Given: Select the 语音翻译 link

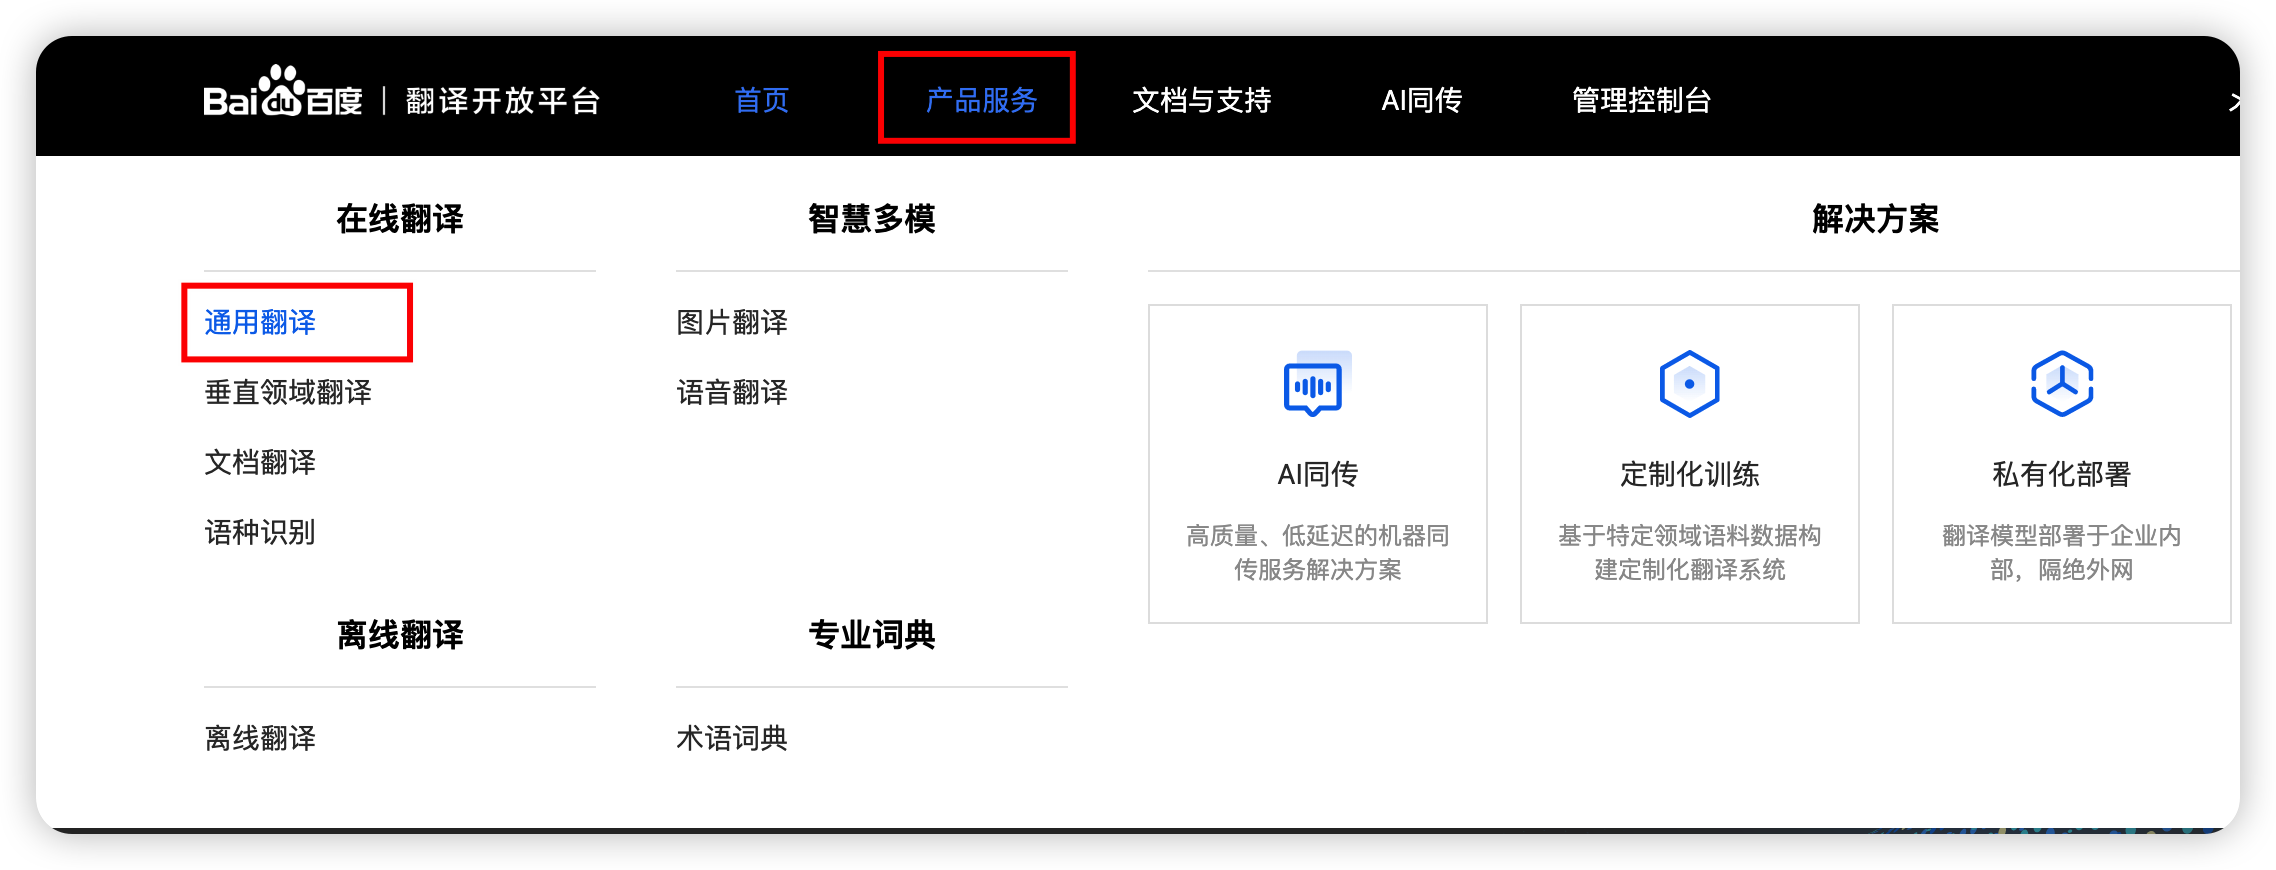Looking at the screenshot, I should [x=732, y=392].
